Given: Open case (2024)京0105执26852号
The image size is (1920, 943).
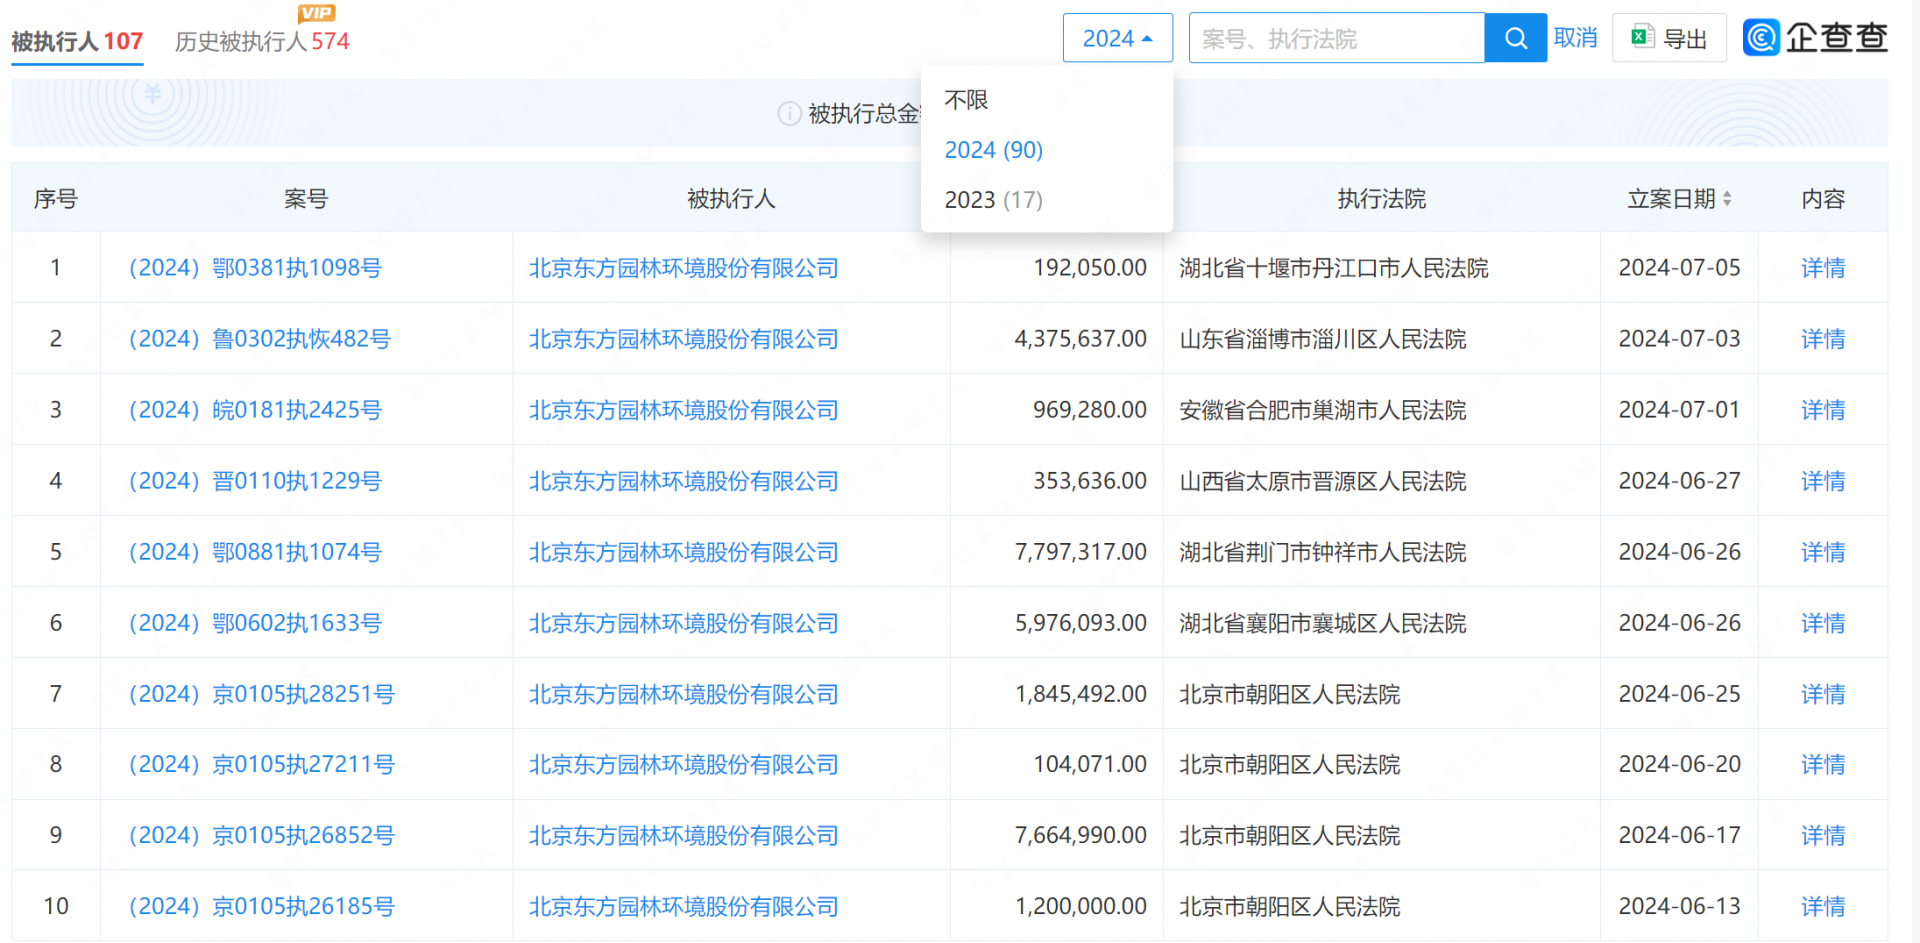Looking at the screenshot, I should [x=262, y=835].
